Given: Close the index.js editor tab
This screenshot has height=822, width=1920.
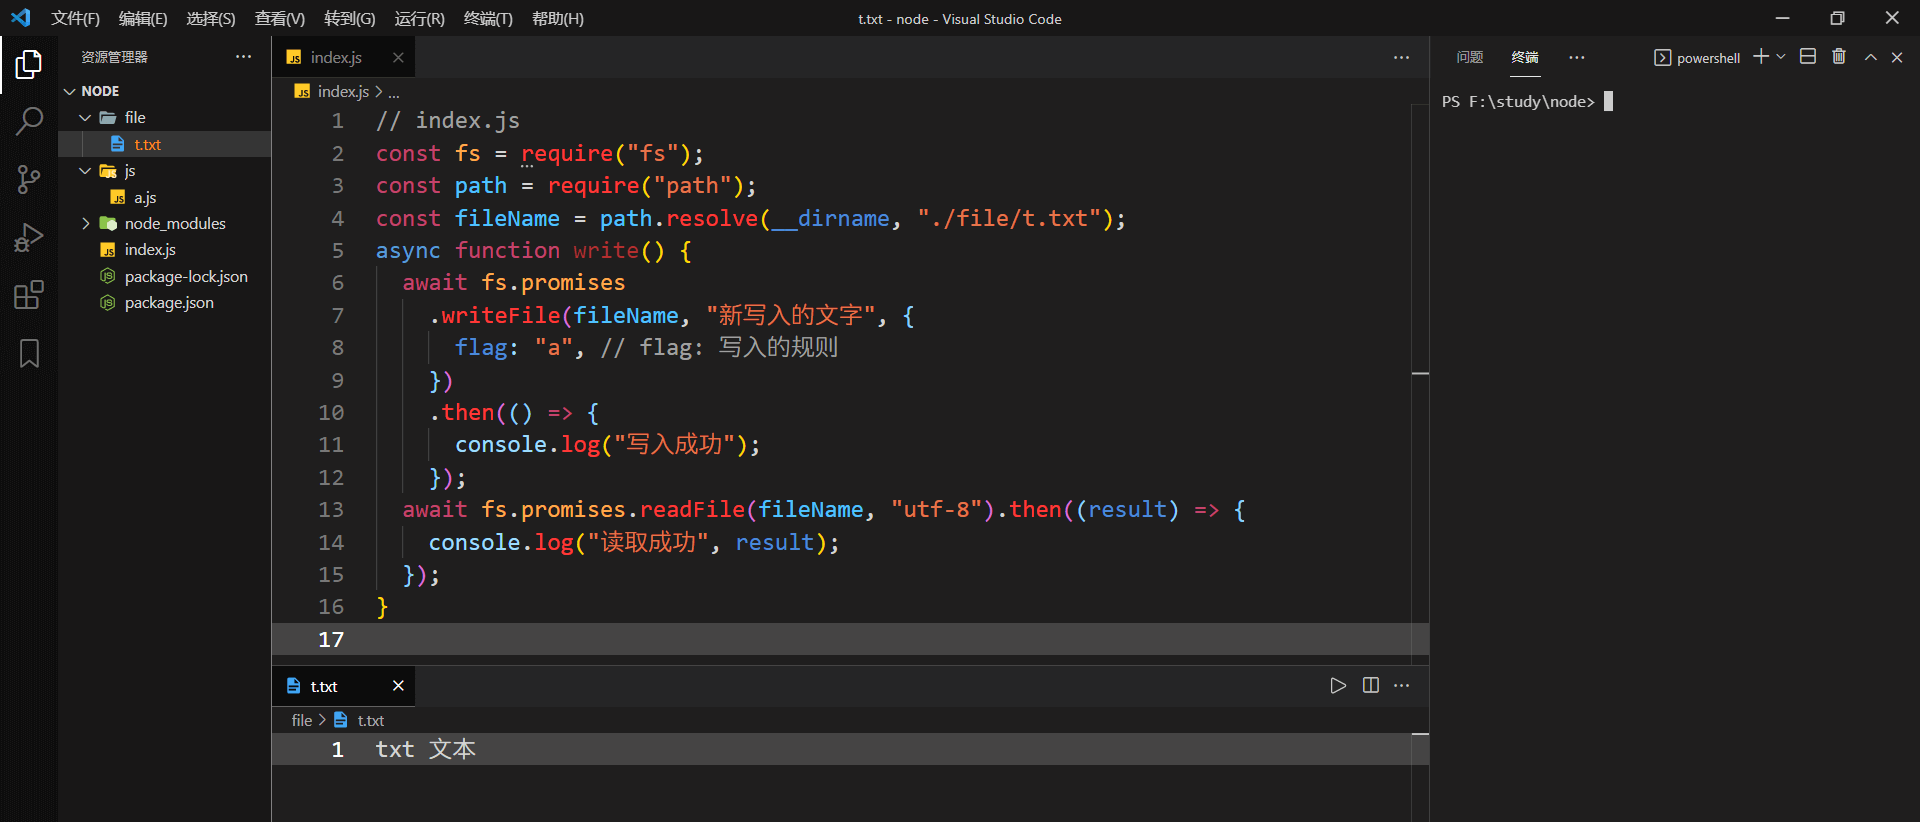Looking at the screenshot, I should coord(398,57).
